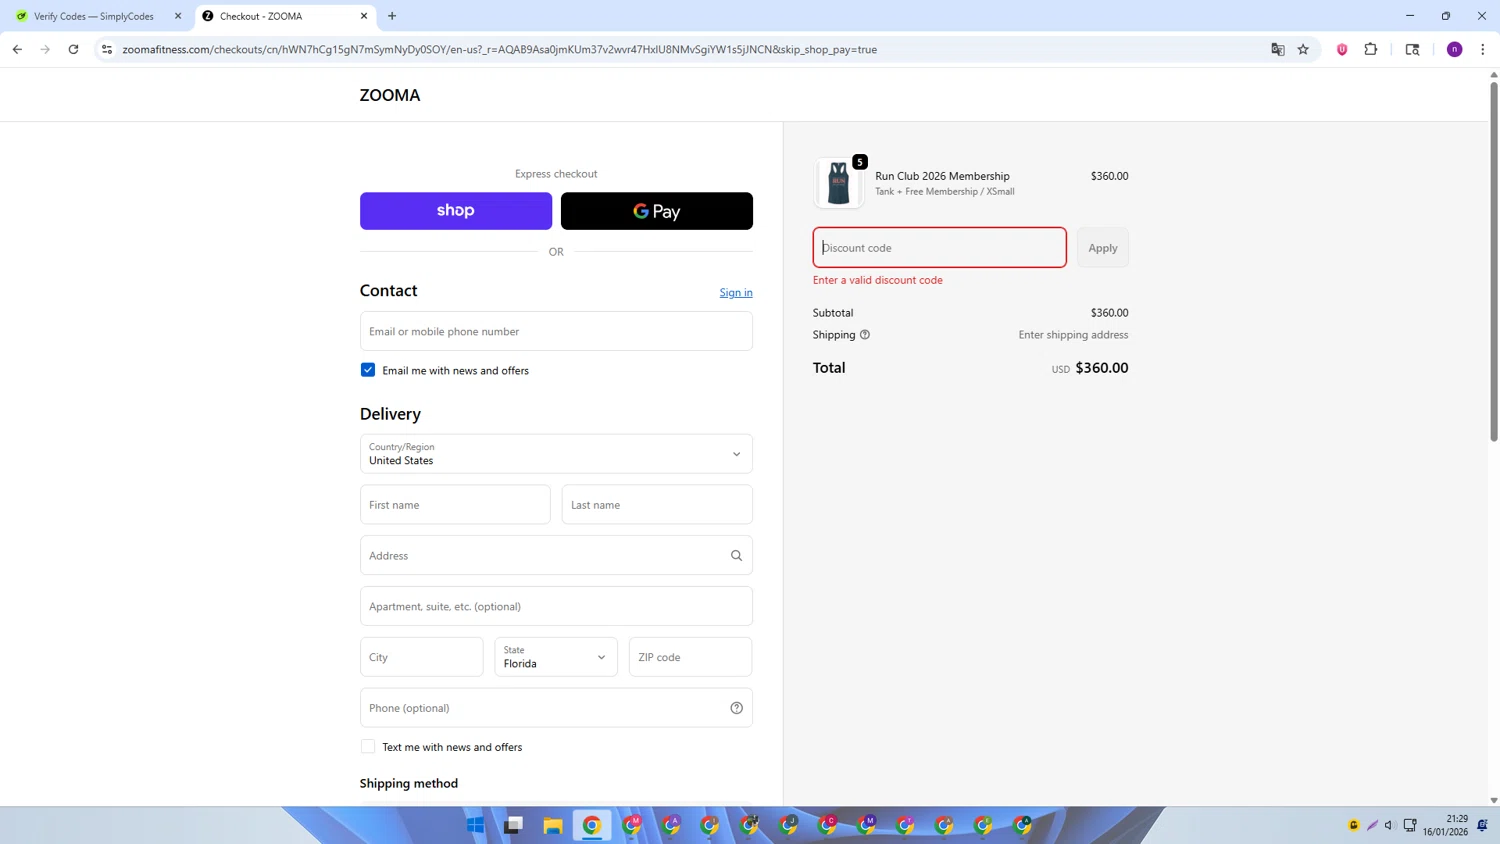
Task: Pay with the Shop express checkout button
Action: (x=456, y=211)
